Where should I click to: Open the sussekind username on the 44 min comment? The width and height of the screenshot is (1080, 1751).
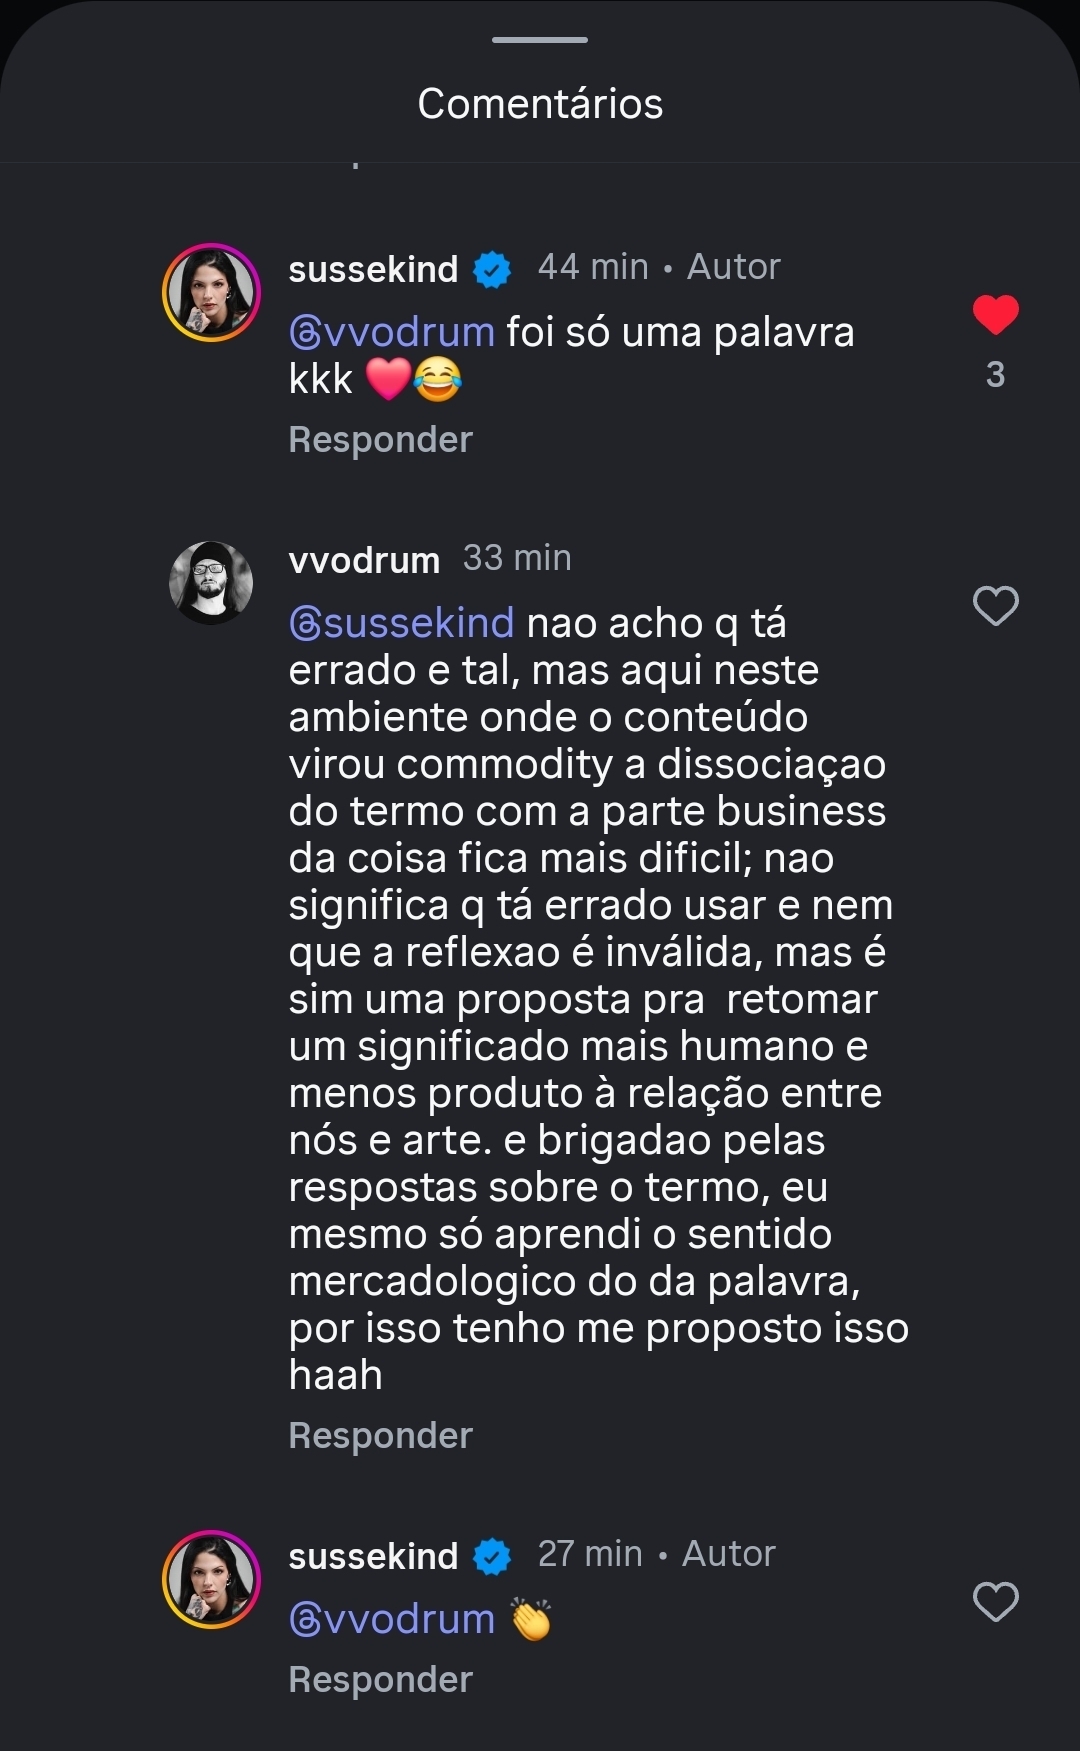click(373, 269)
